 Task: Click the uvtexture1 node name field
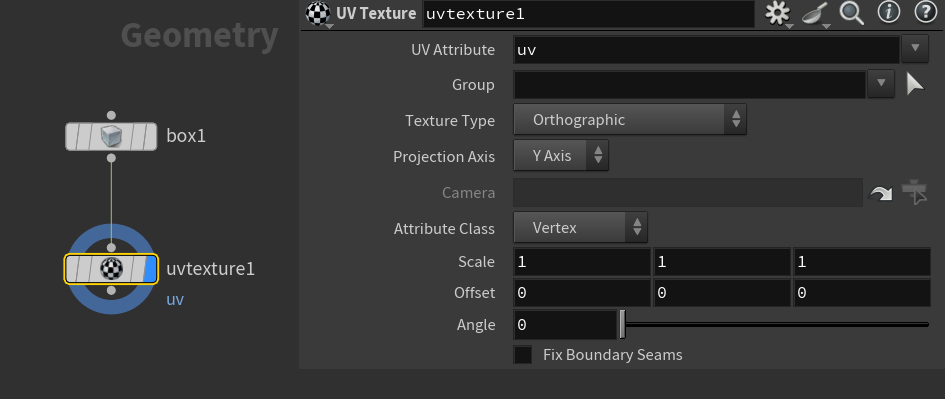click(x=589, y=14)
